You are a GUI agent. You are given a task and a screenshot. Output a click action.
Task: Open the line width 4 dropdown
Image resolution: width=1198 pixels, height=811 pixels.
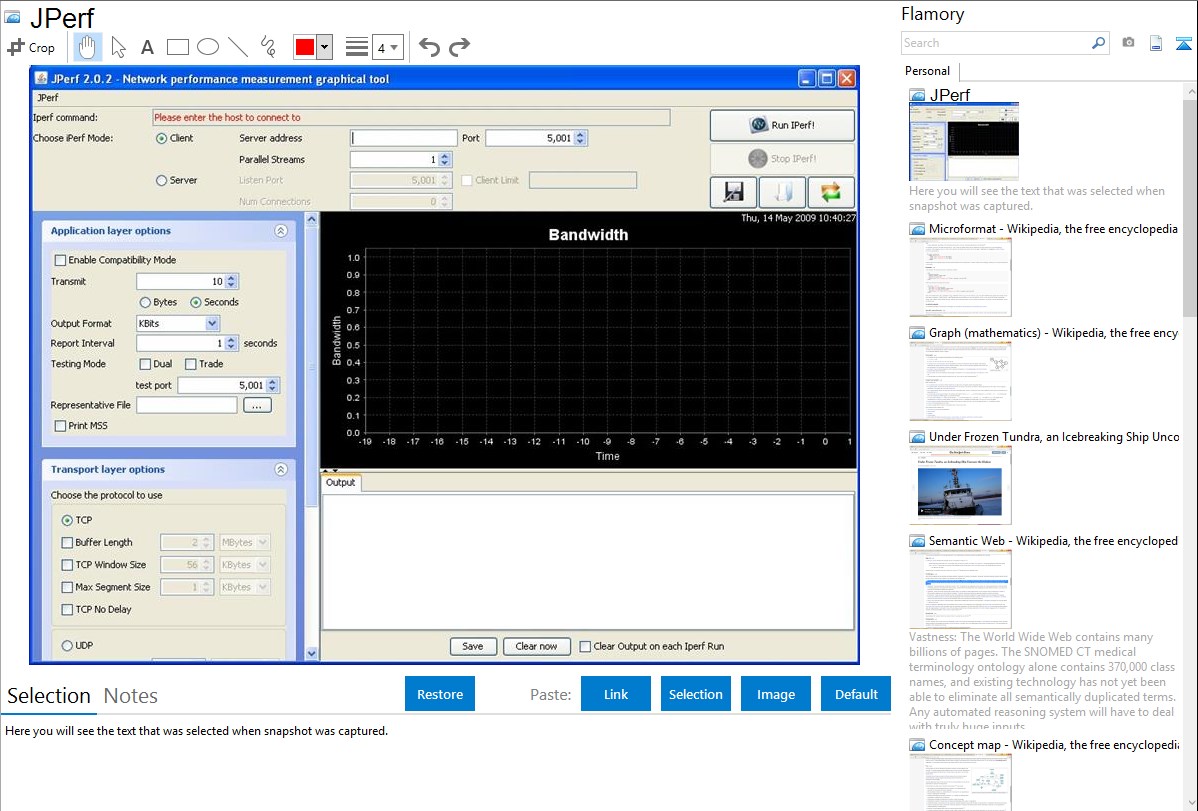(x=387, y=47)
